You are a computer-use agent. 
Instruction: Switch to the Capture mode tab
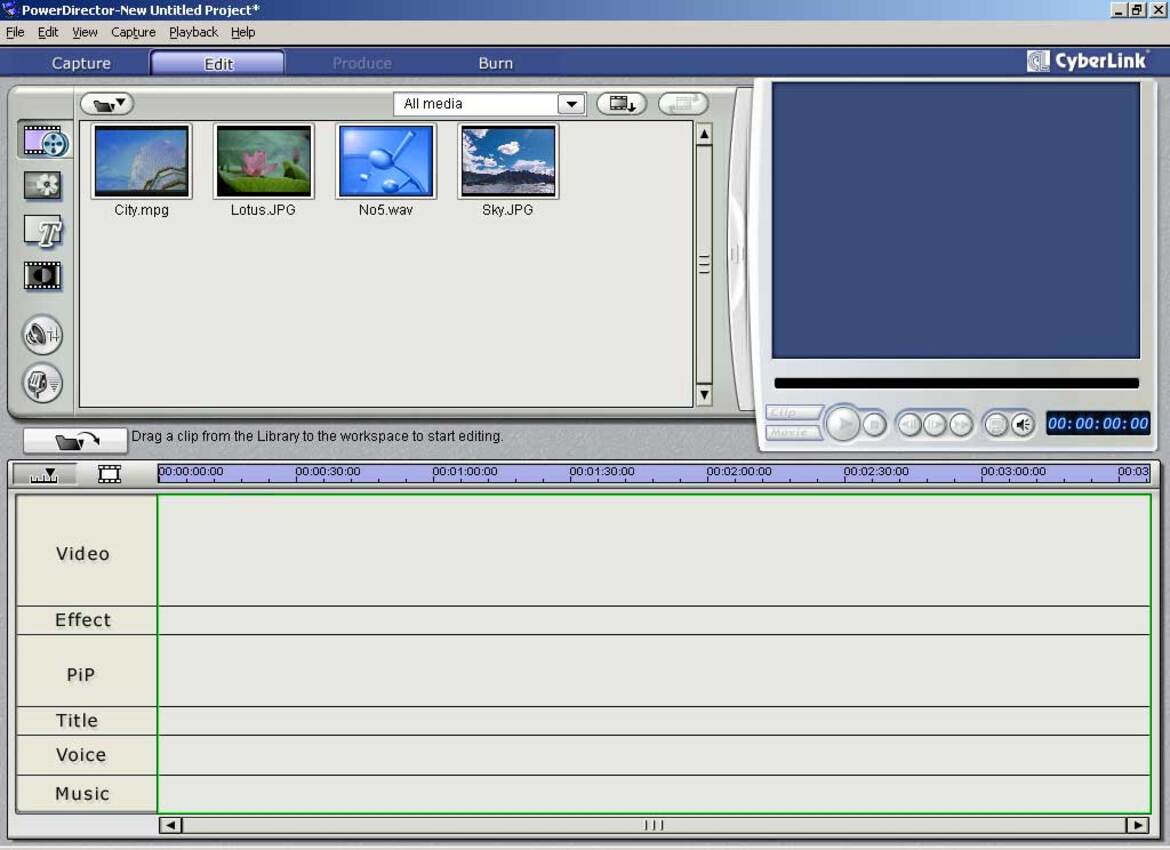(x=81, y=63)
